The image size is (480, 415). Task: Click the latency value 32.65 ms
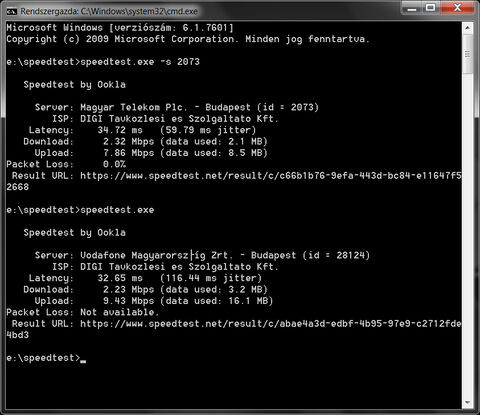120,278
